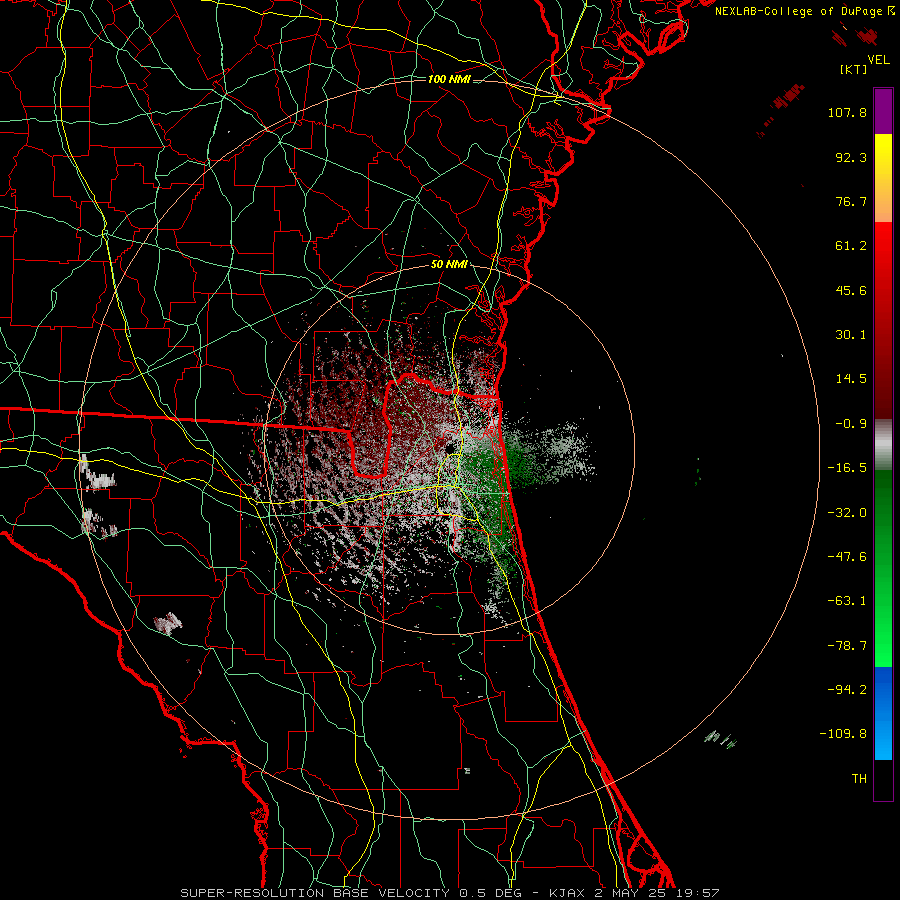Click the -78.7 velocity scale value
Viewport: 900px width, 900px height.
click(847, 646)
